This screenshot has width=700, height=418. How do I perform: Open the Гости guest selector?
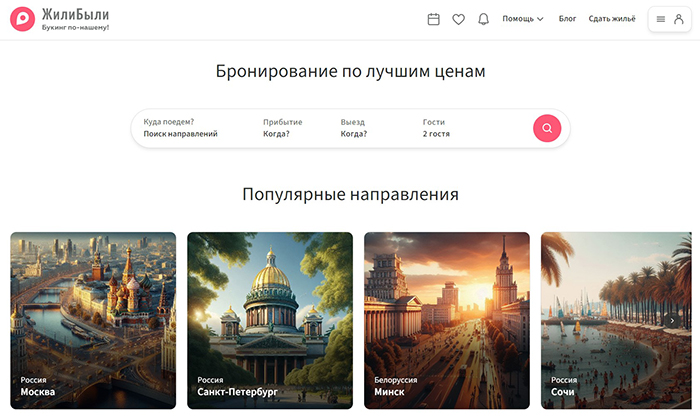point(437,128)
